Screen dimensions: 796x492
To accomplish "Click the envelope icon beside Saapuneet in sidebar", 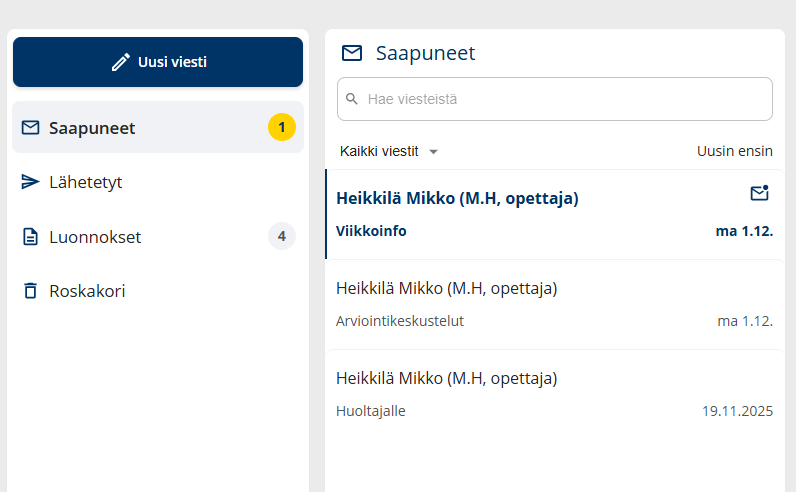I will [x=30, y=128].
